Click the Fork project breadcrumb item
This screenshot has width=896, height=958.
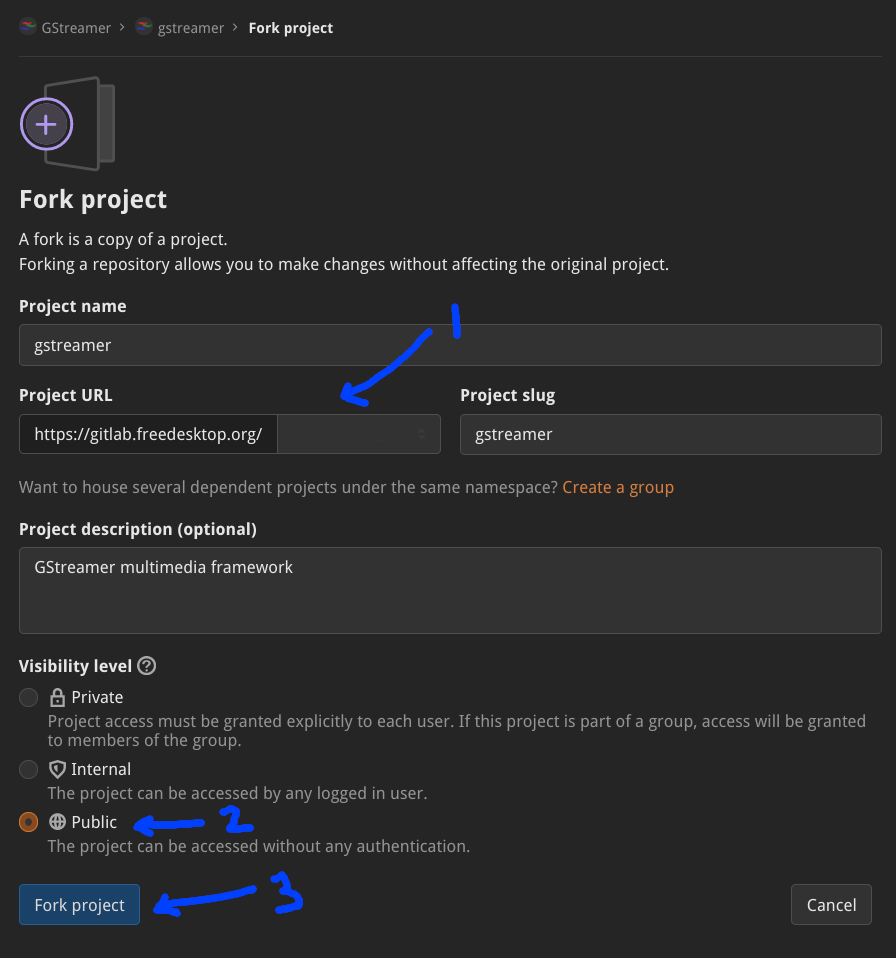click(x=291, y=28)
